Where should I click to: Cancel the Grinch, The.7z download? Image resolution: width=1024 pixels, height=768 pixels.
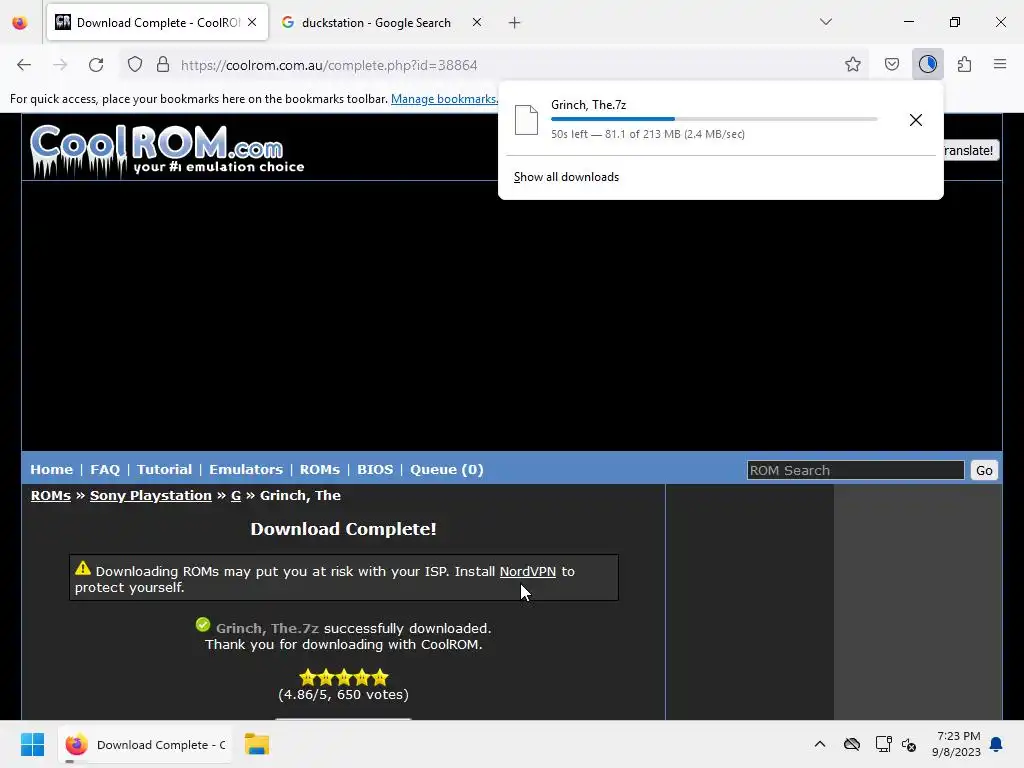916,120
